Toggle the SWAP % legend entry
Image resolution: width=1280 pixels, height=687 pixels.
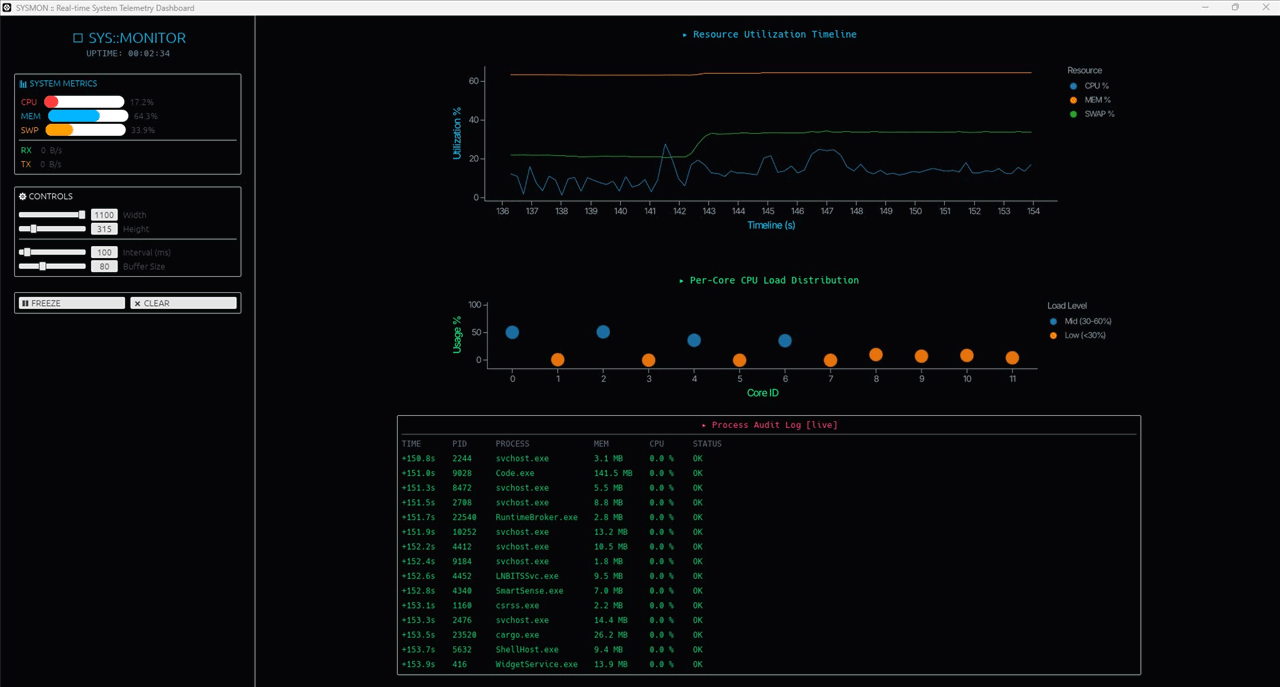coord(1092,114)
